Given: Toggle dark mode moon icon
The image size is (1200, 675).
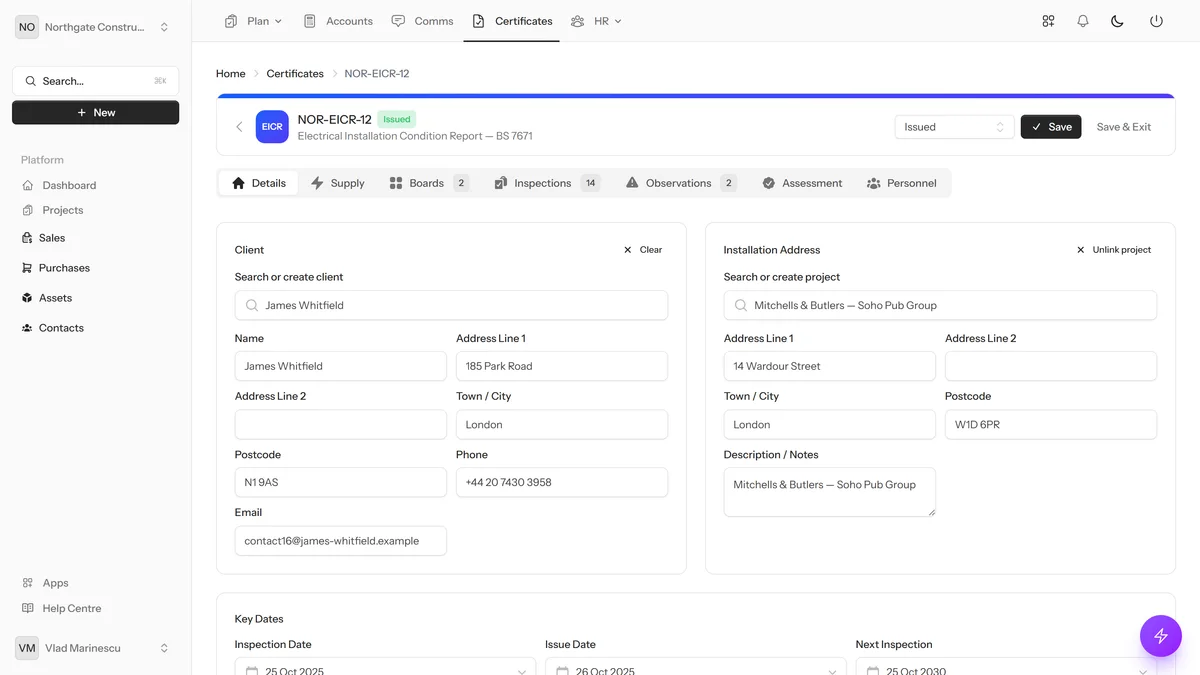Looking at the screenshot, I should click(1118, 21).
